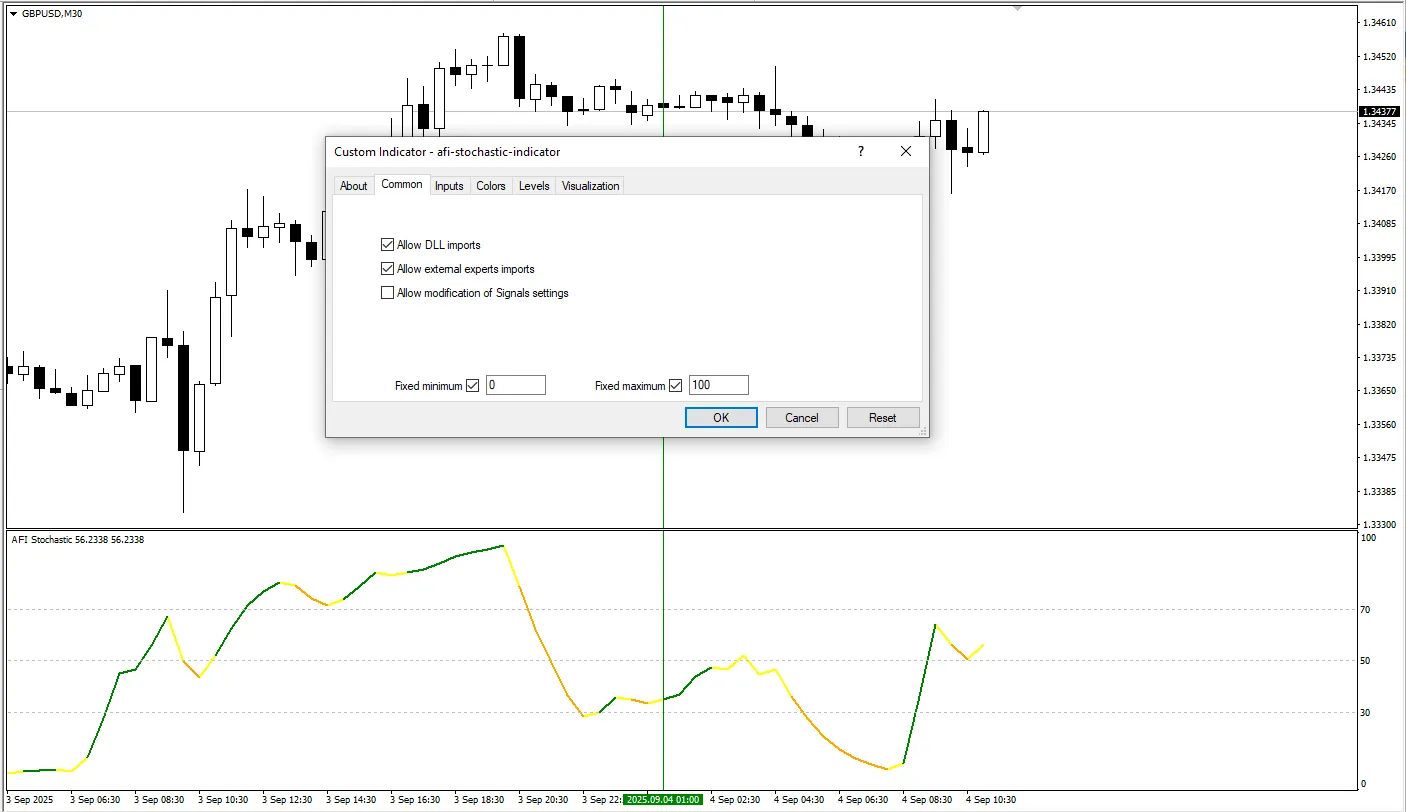Open the Visualization tab

click(x=590, y=185)
